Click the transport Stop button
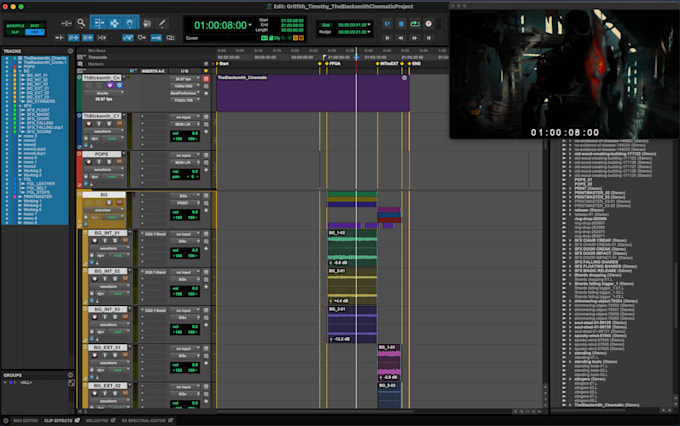 point(401,24)
